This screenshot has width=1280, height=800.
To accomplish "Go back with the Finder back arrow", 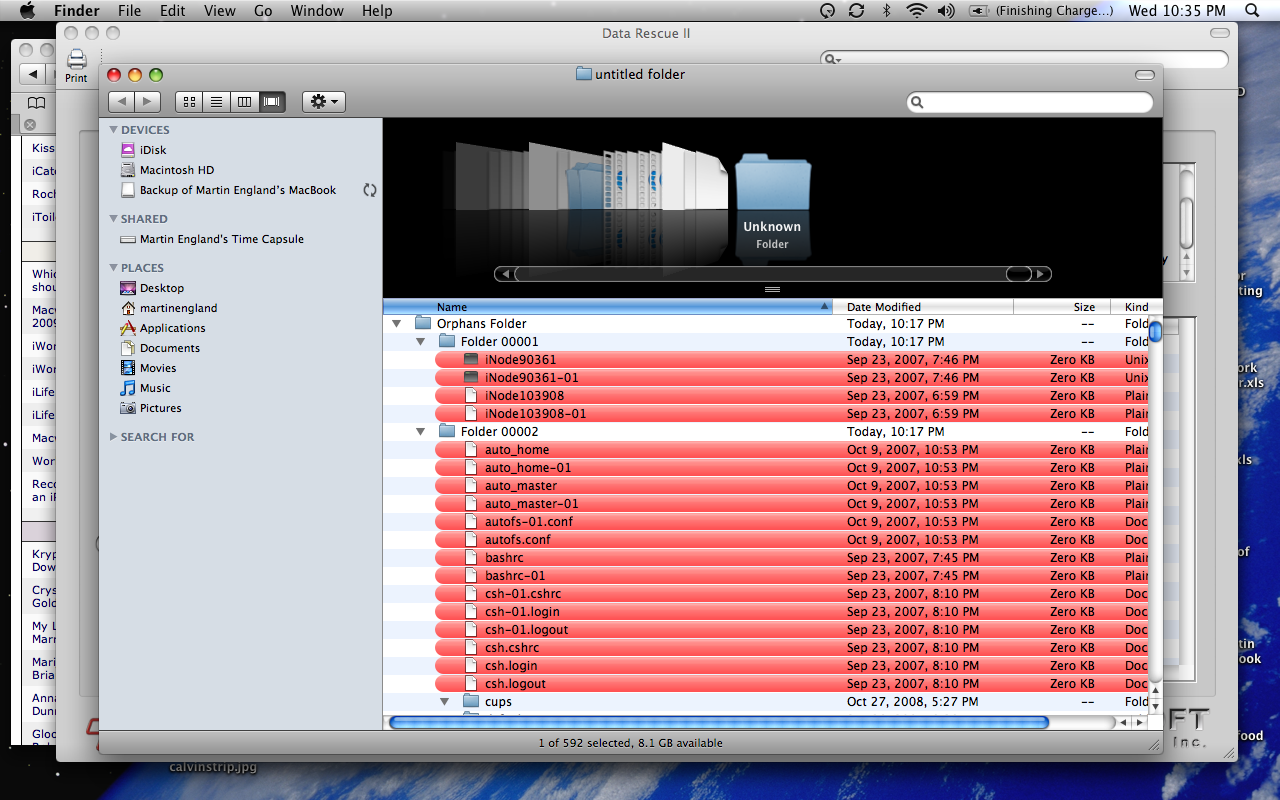I will coord(122,101).
